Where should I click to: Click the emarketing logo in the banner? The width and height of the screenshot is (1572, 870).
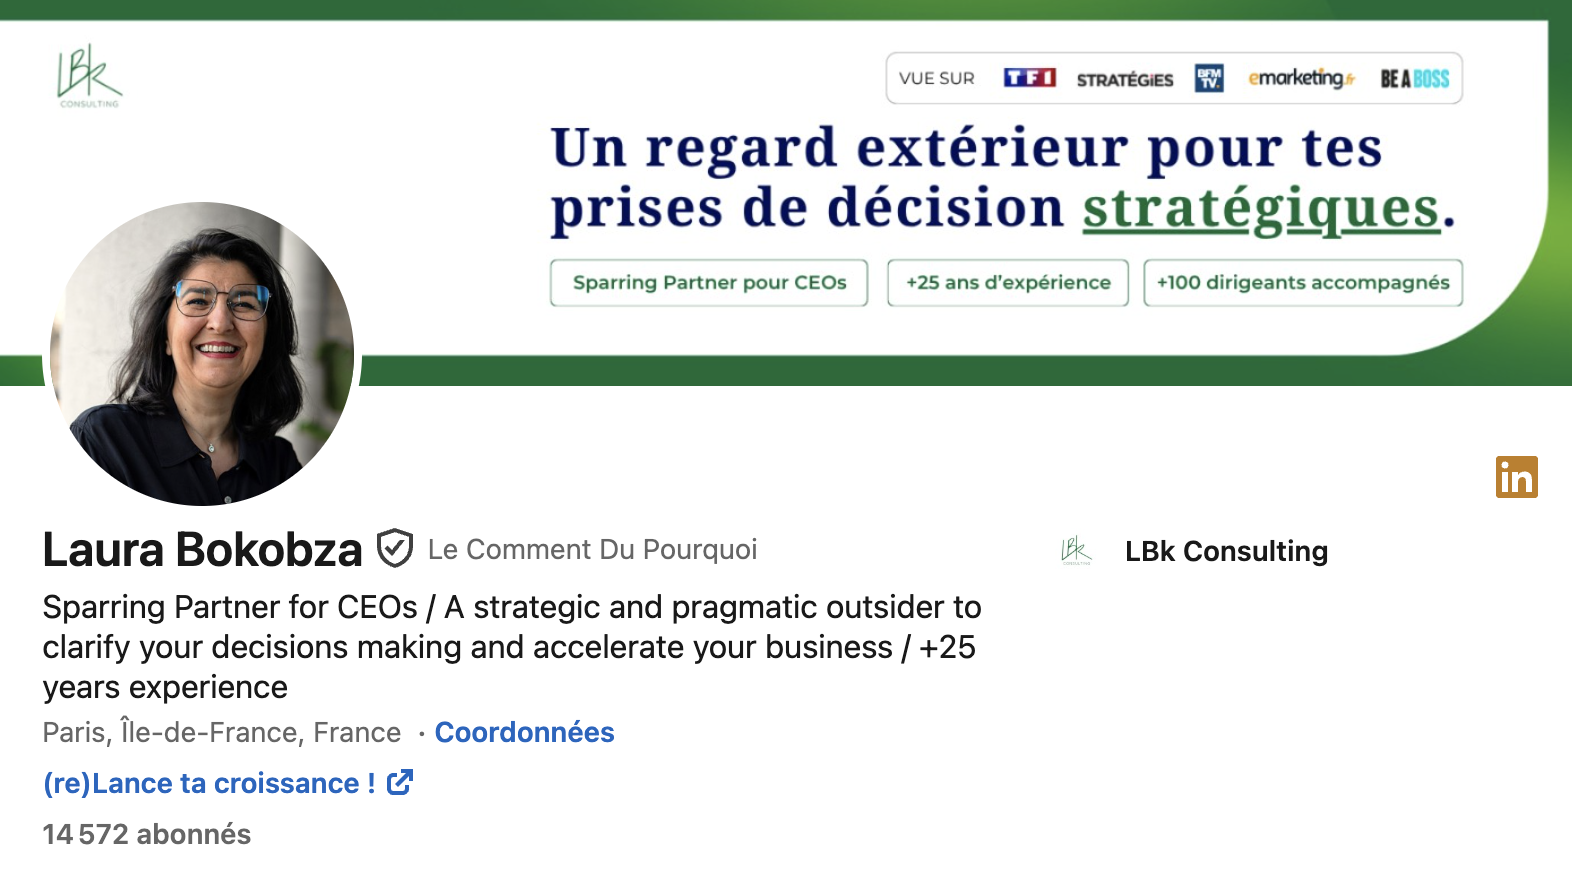1300,78
